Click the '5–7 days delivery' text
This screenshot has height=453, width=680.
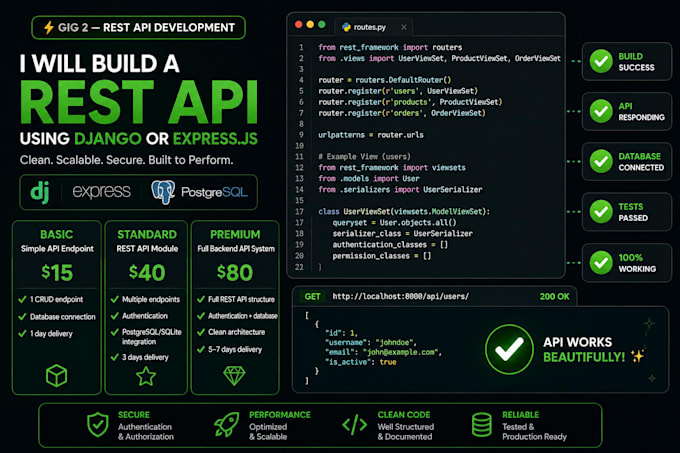click(x=235, y=349)
